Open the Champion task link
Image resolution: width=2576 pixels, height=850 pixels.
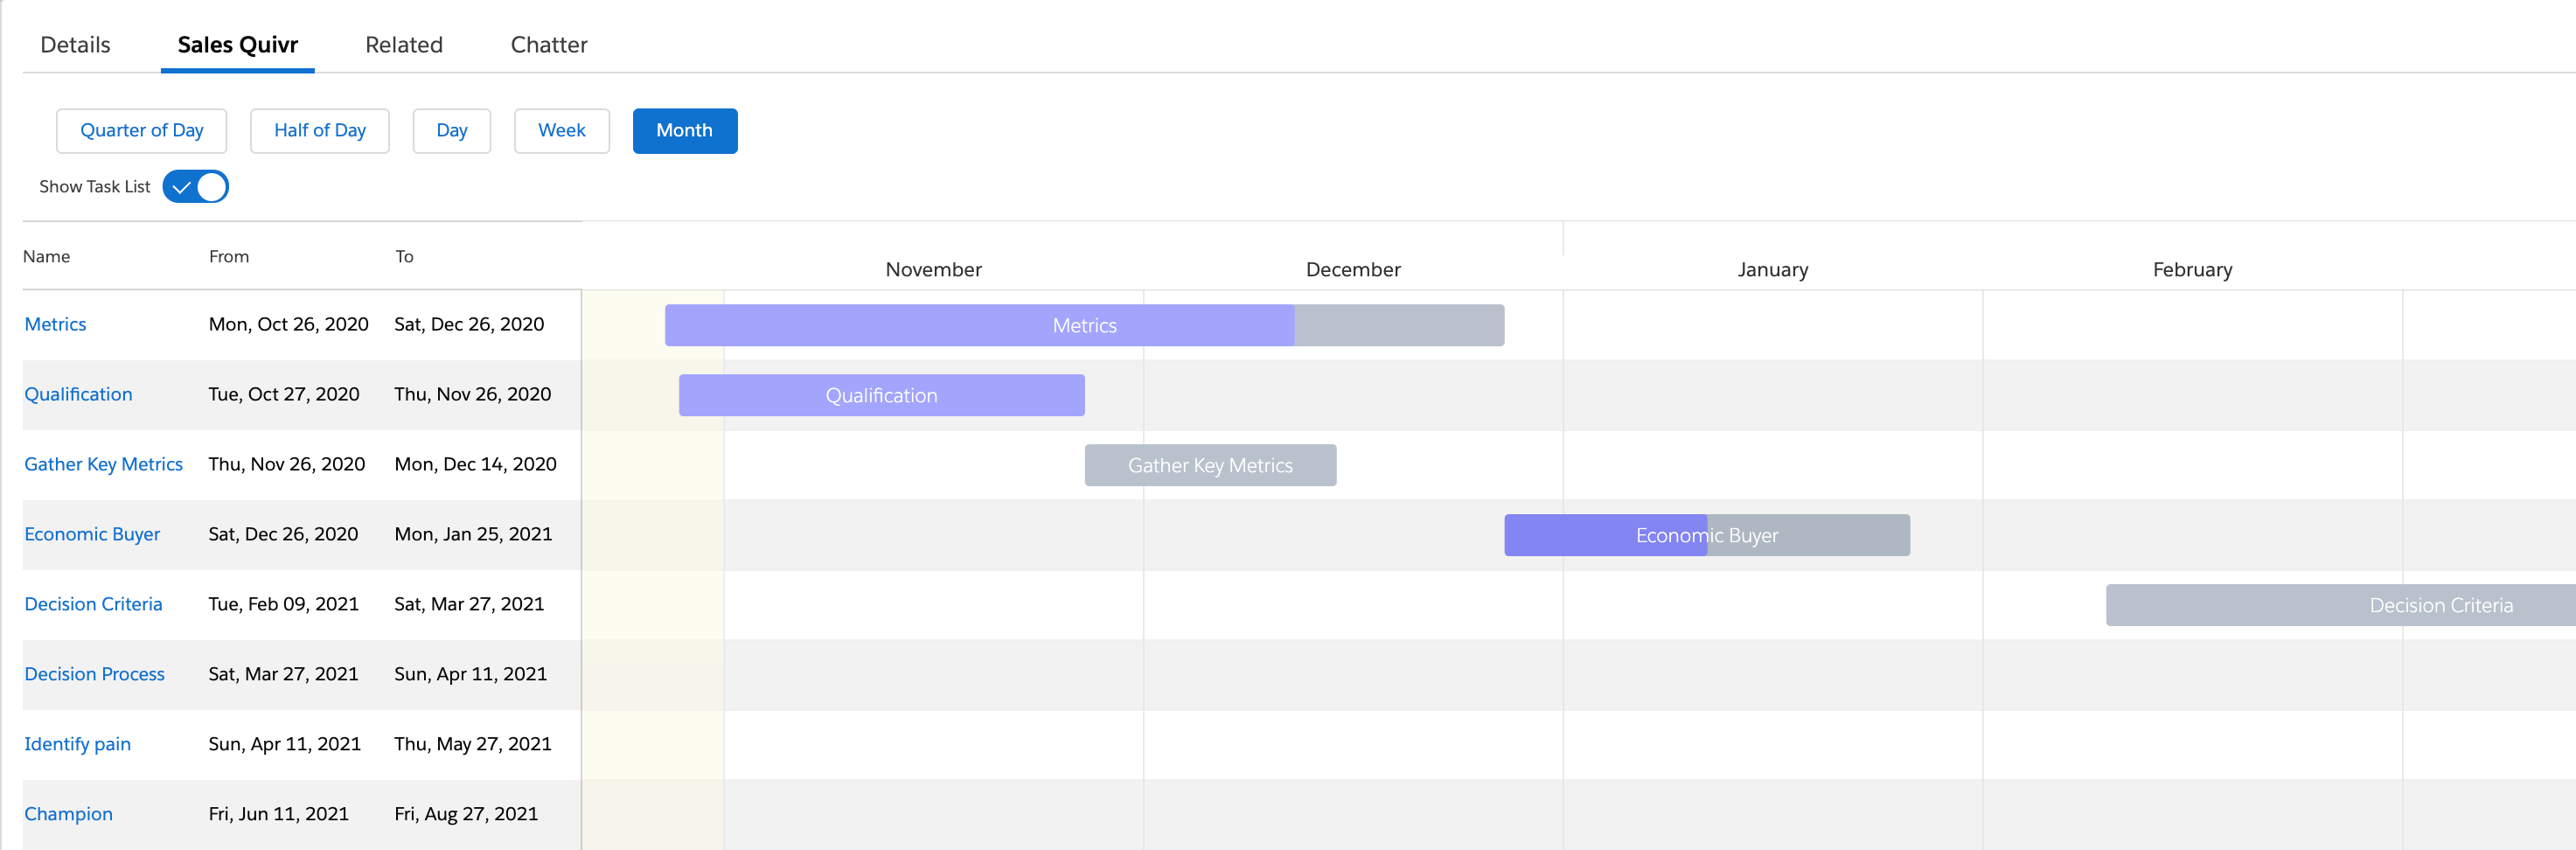coord(68,814)
